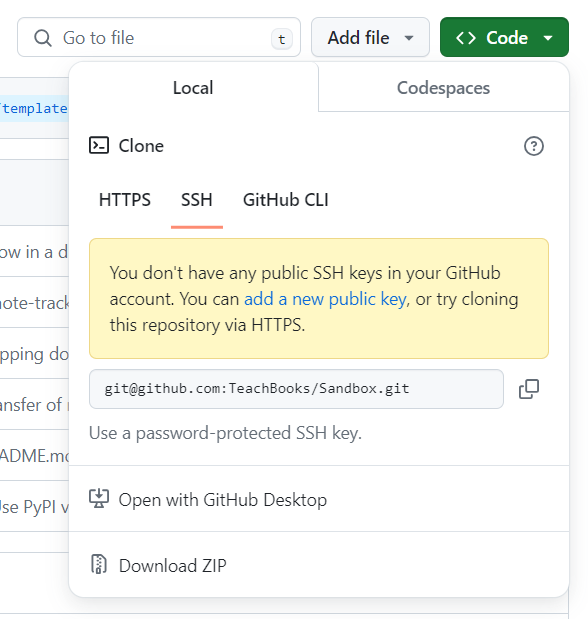Click the SSH keys warning message text

point(314,299)
